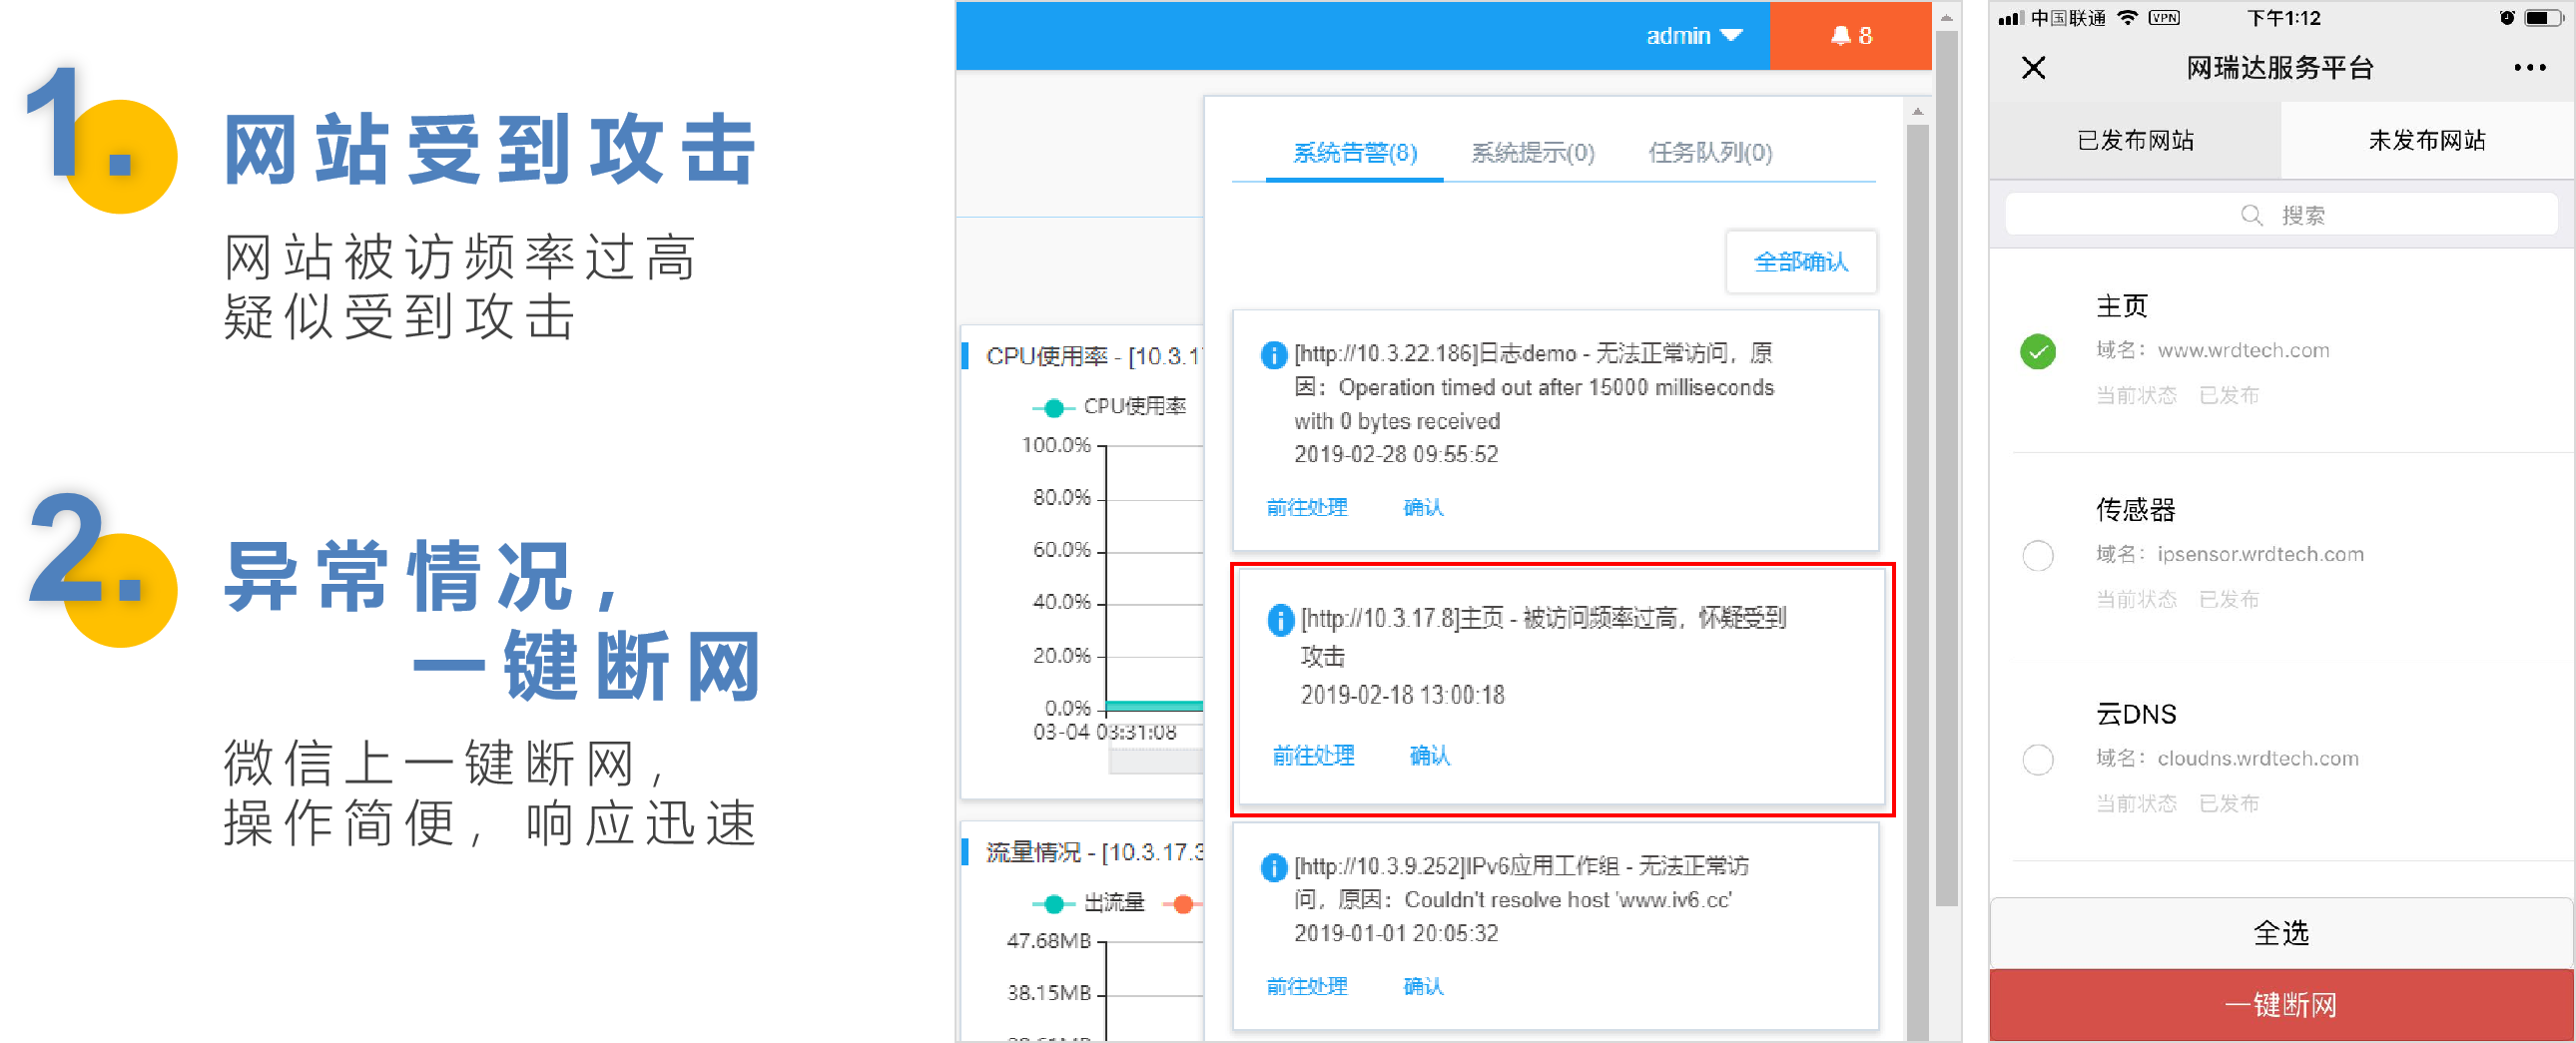Screen dimensions: 2576x1043
Task: Open the 未发布网站 tab
Action: point(2426,141)
